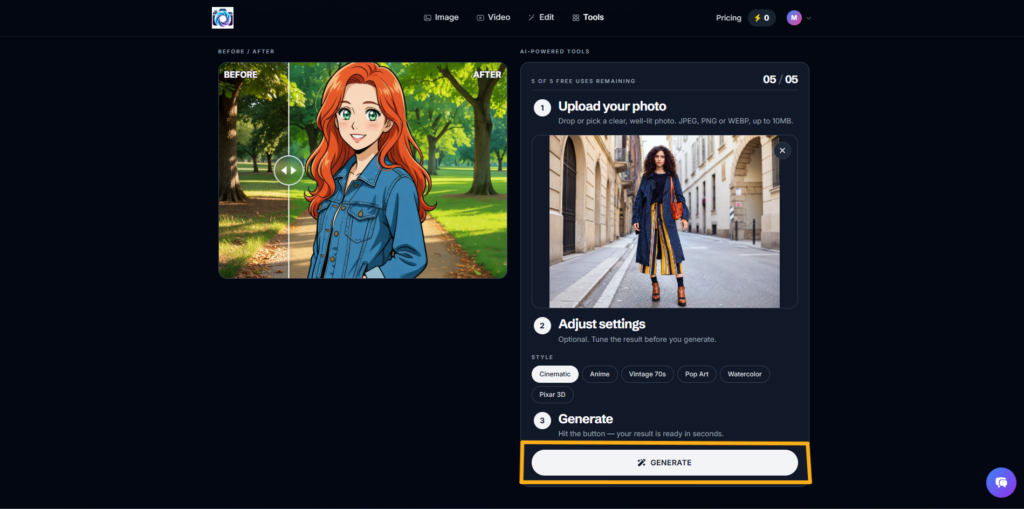Open the Edit menu
This screenshot has height=509, width=1024.
tap(541, 18)
